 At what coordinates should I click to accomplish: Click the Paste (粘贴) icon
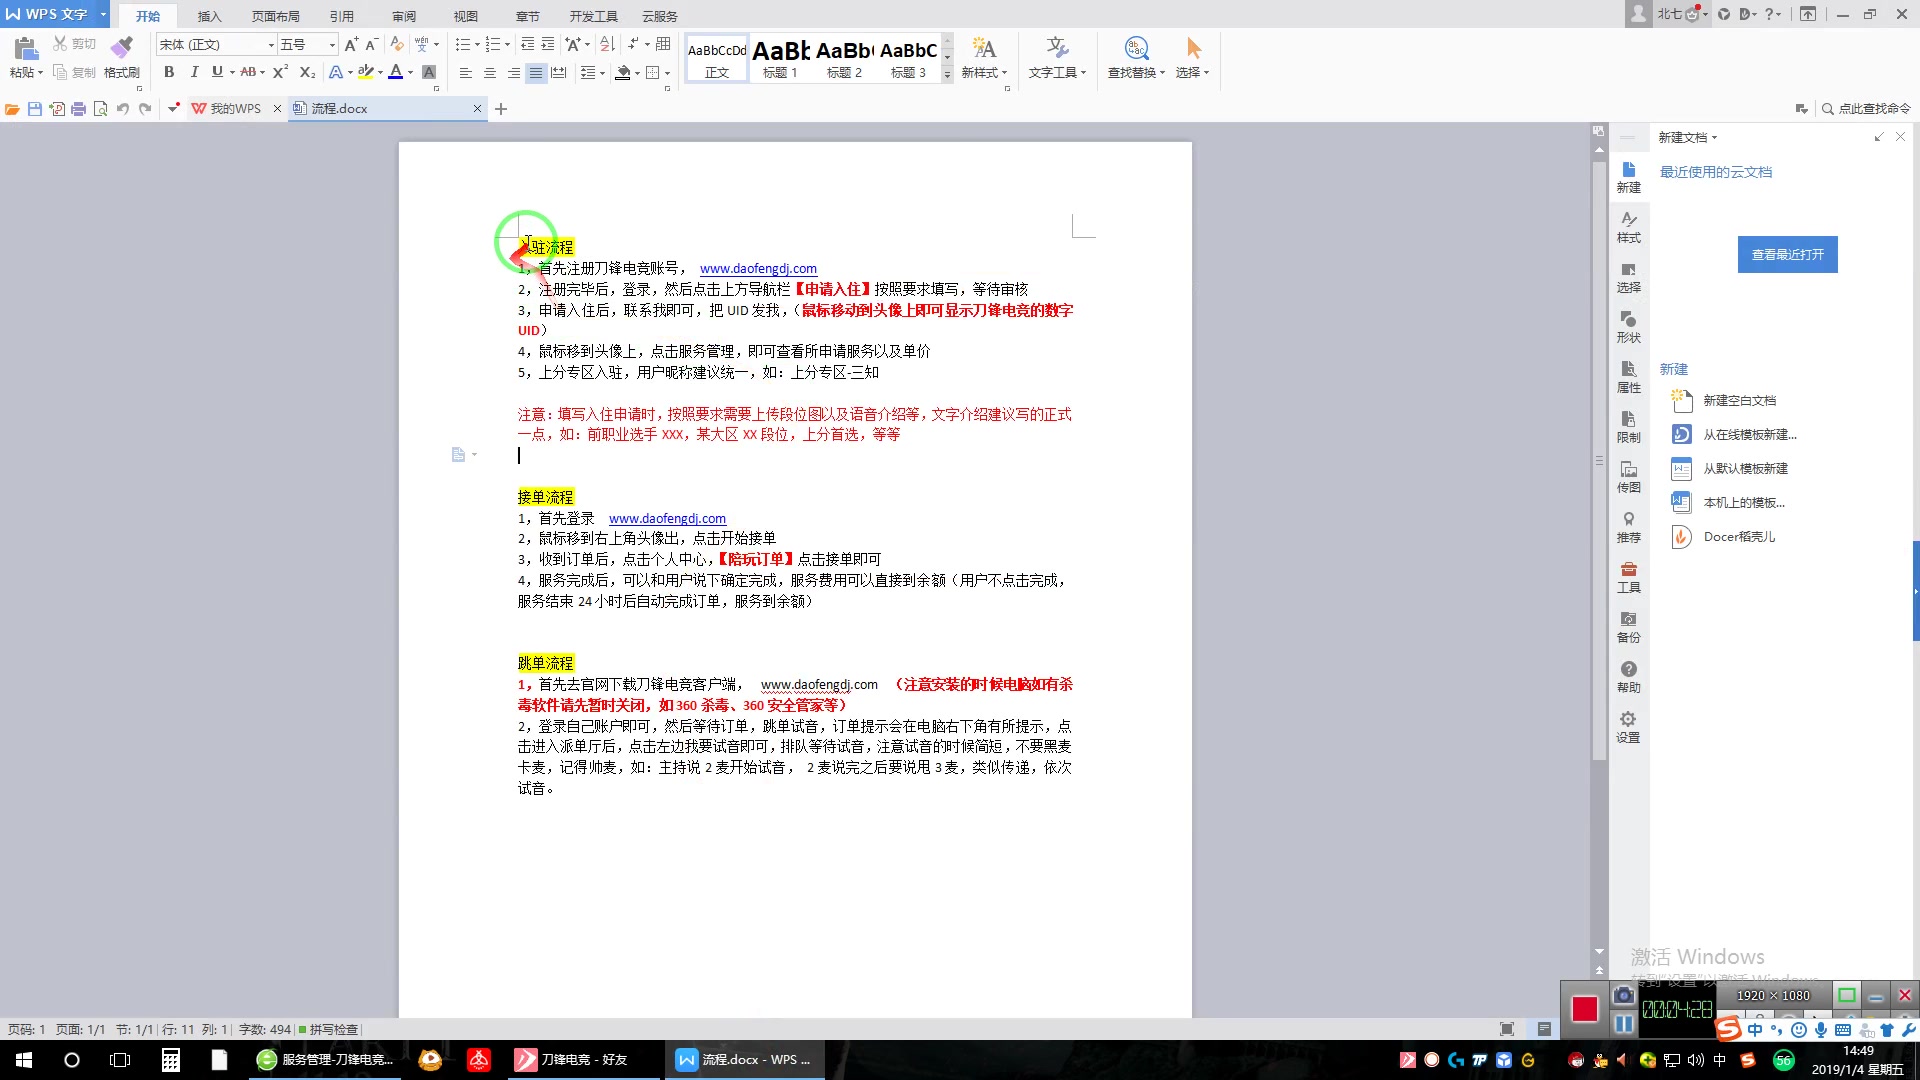[26, 48]
